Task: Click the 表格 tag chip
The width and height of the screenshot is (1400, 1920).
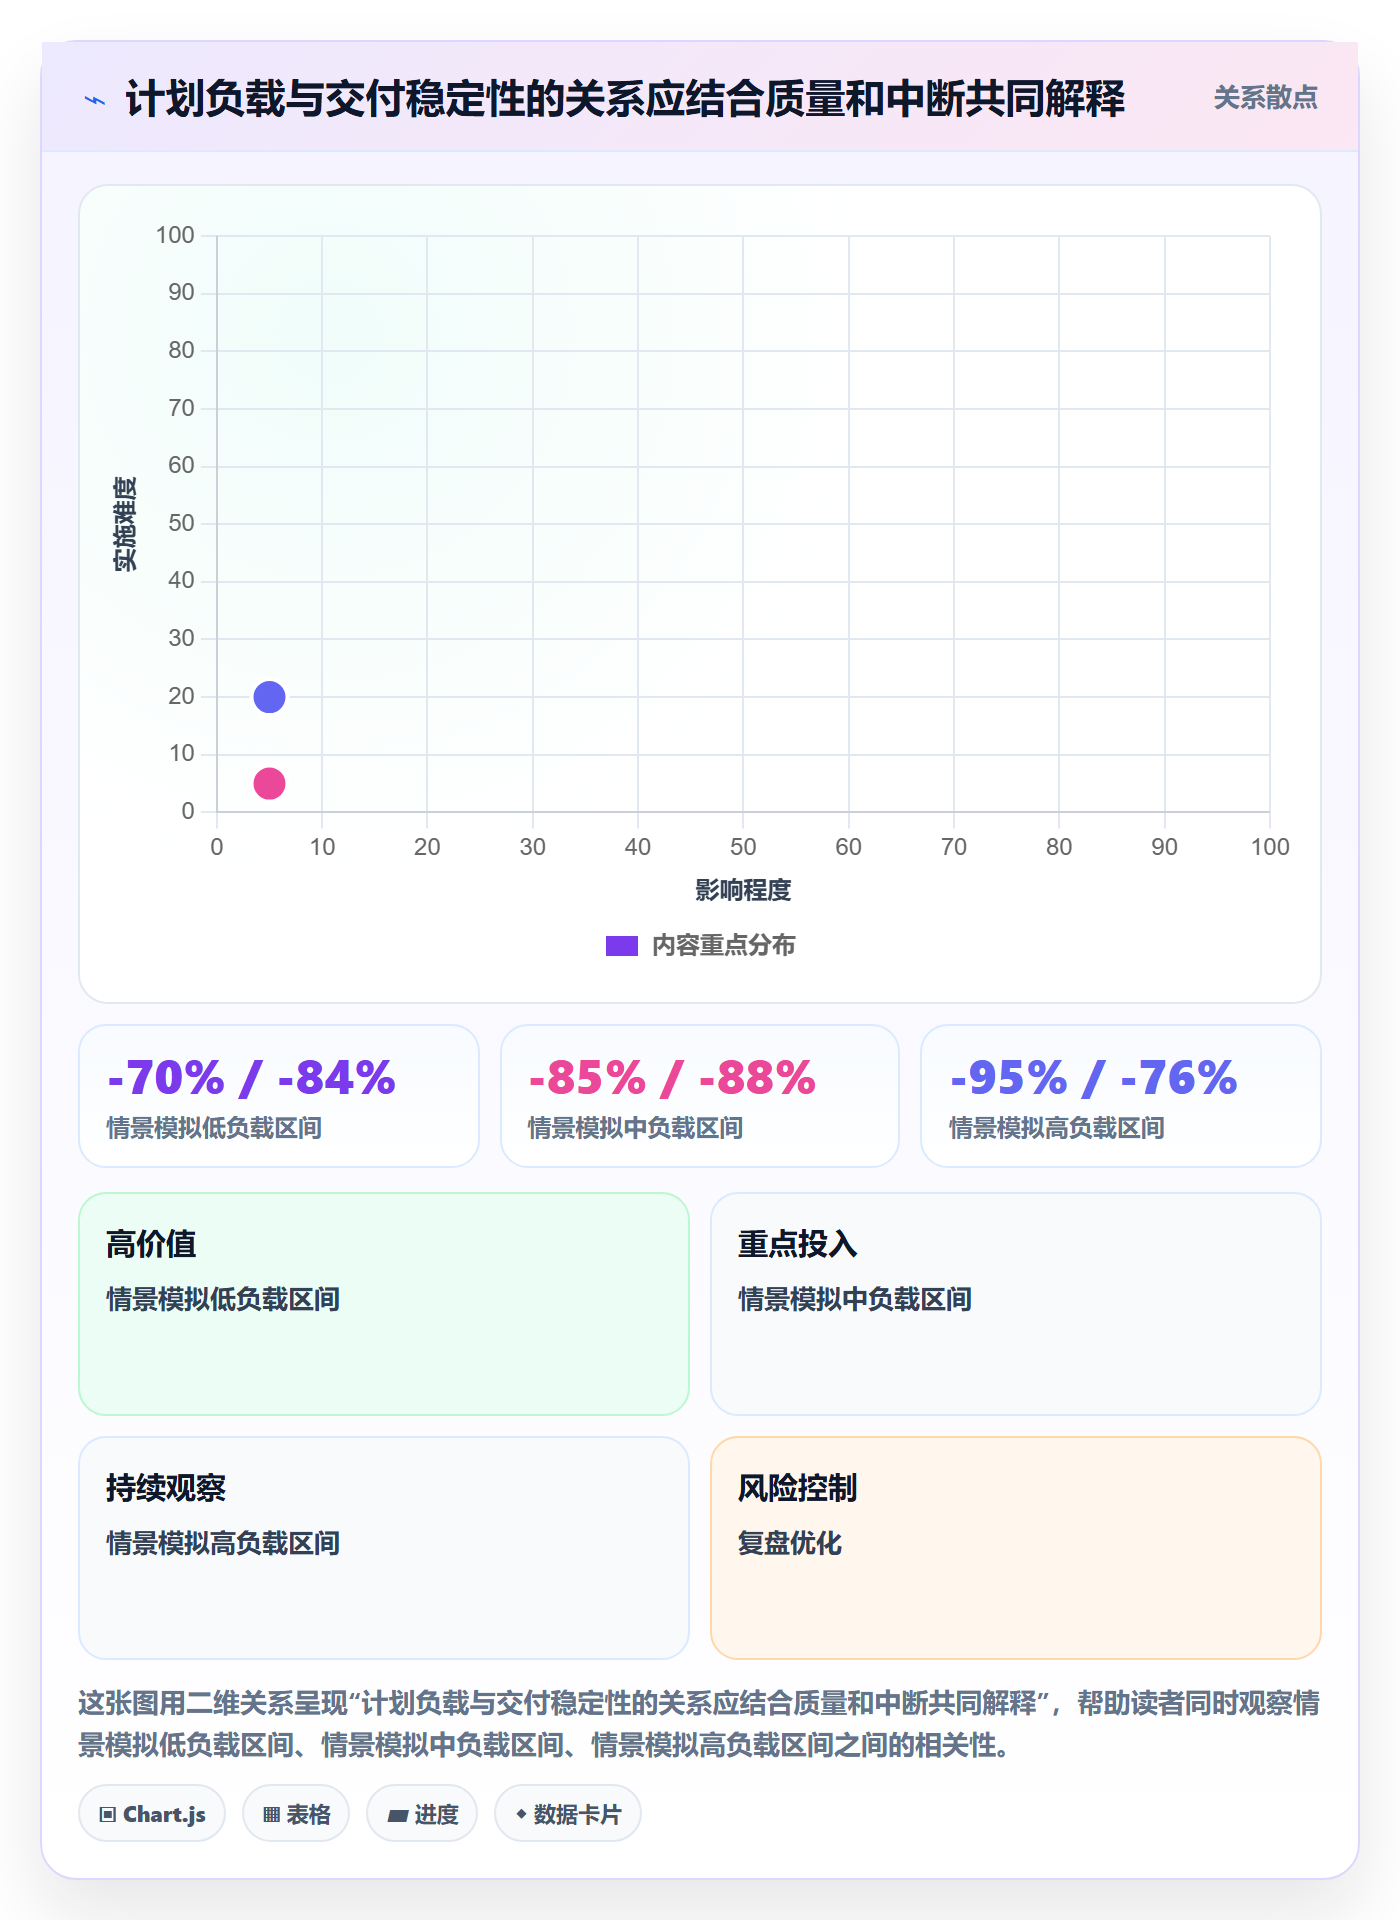Action: [296, 1813]
